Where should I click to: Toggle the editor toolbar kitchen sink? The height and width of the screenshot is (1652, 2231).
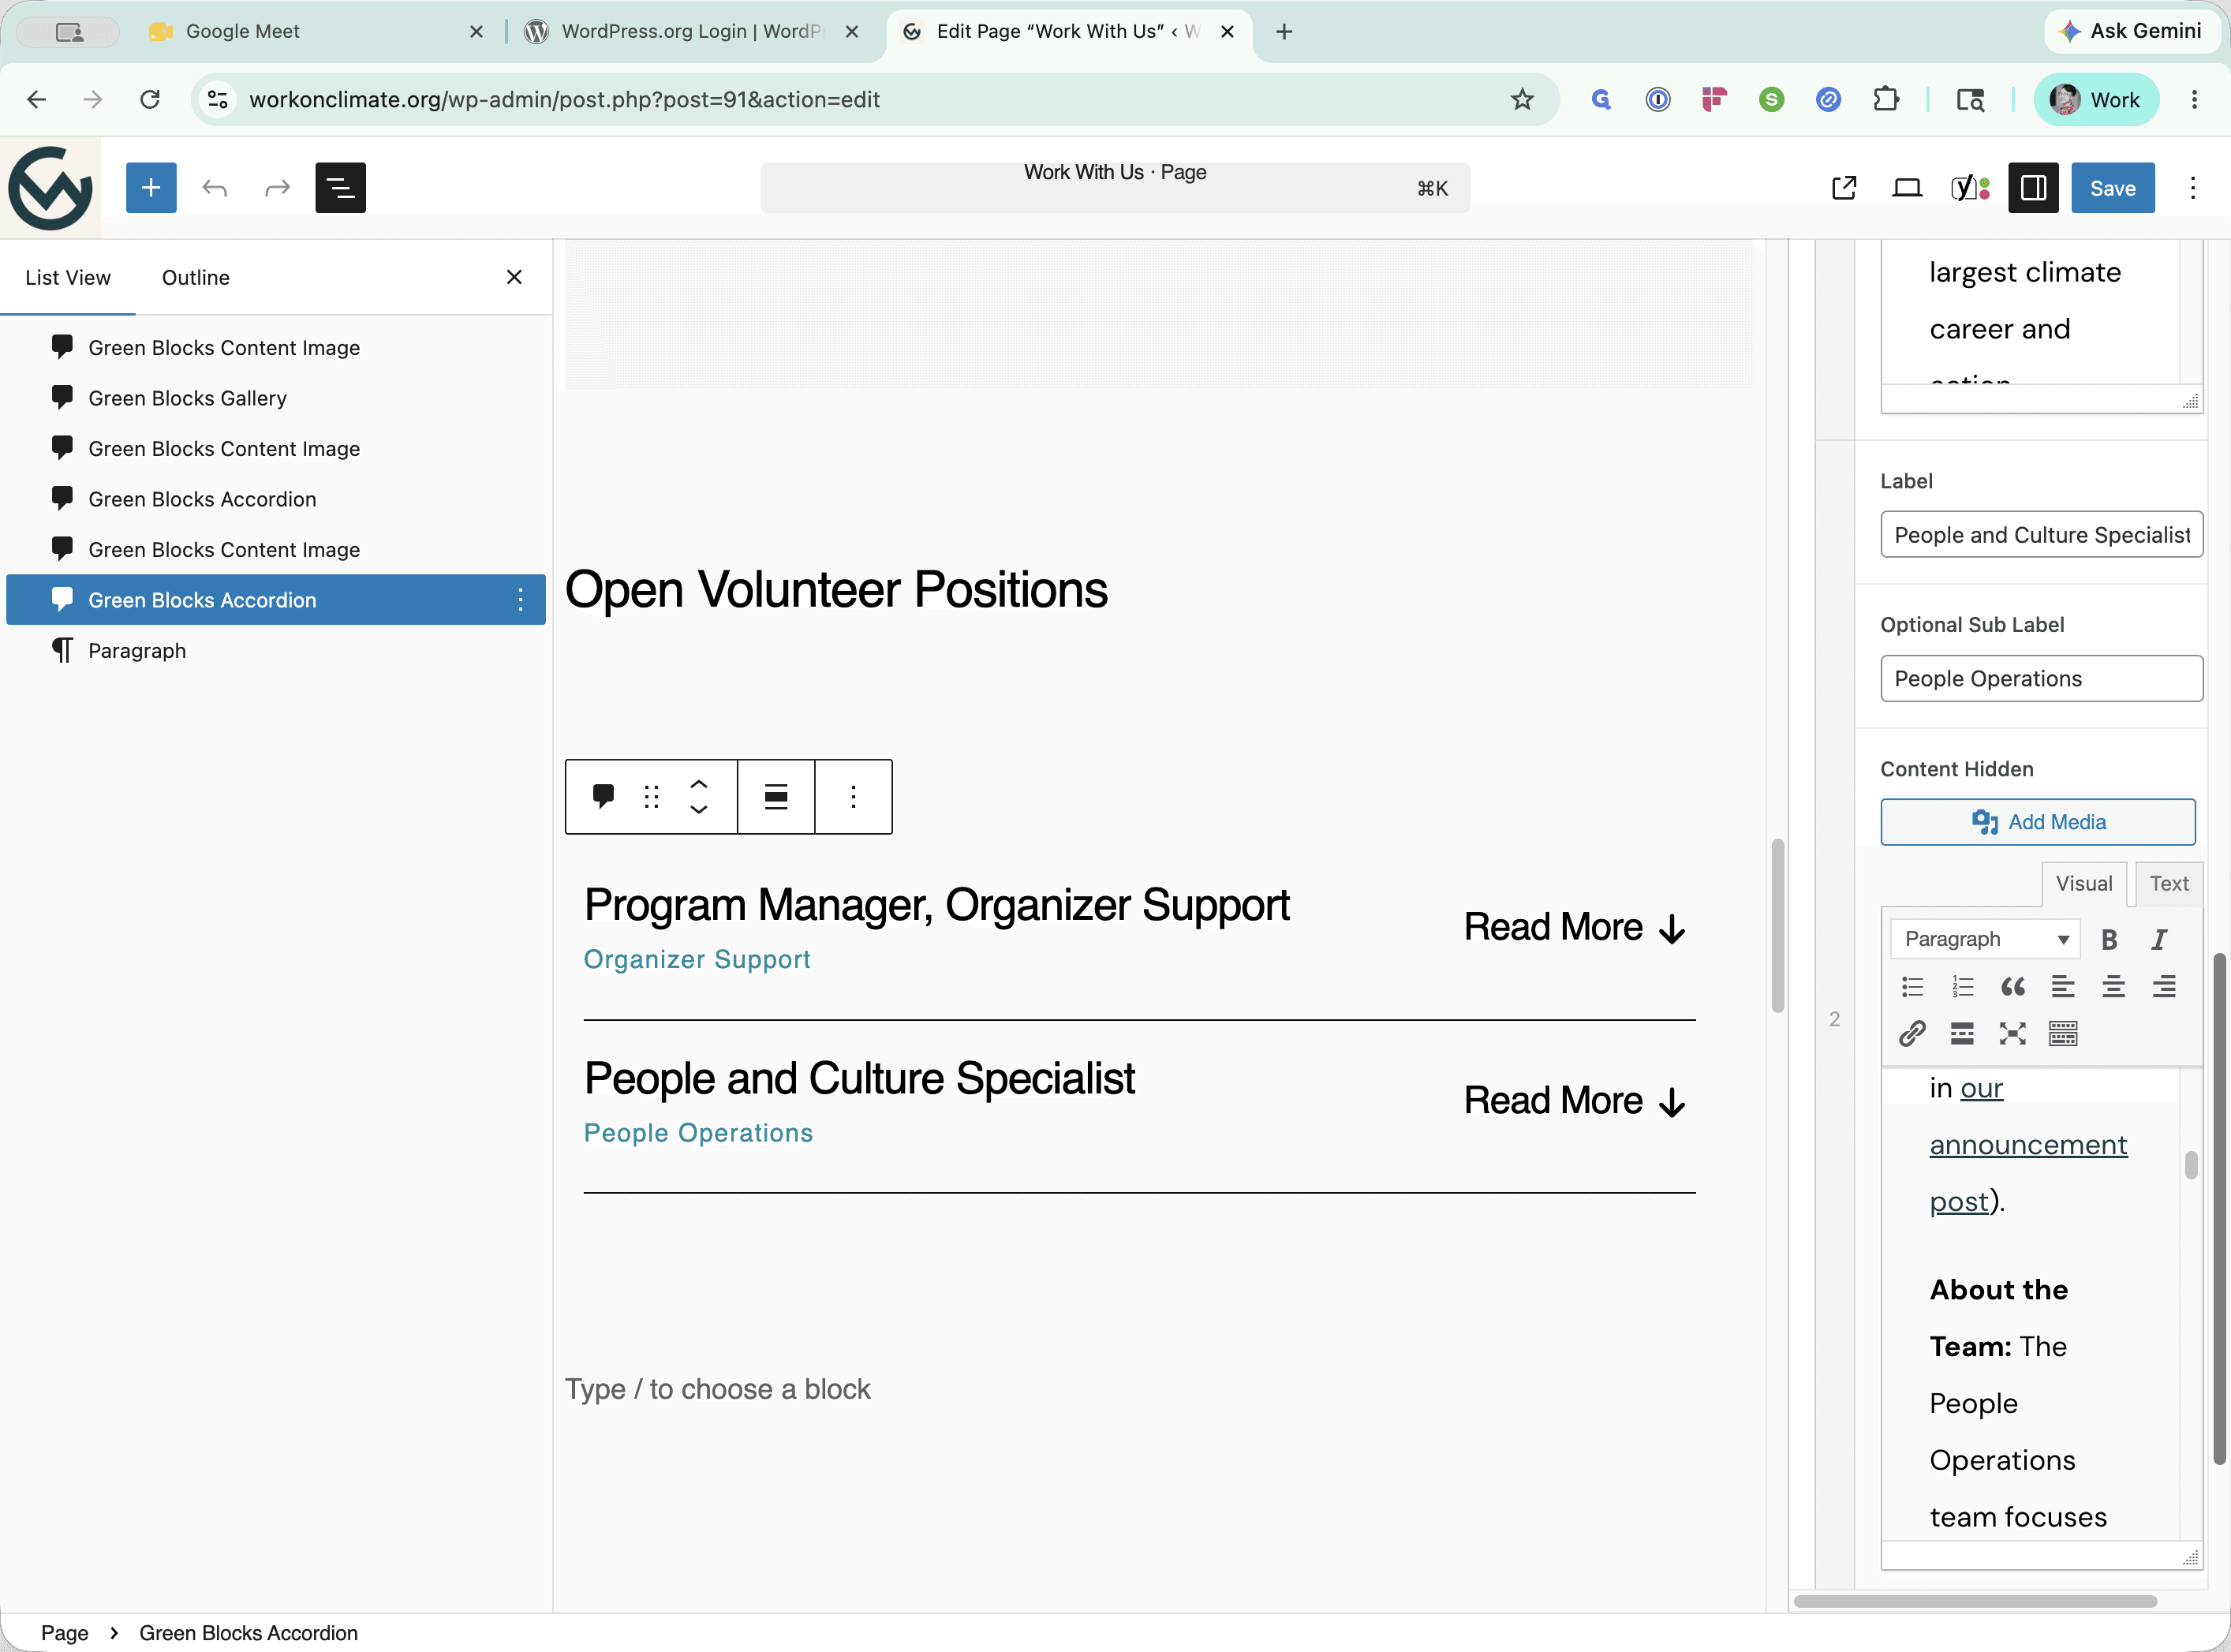[x=2063, y=1034]
